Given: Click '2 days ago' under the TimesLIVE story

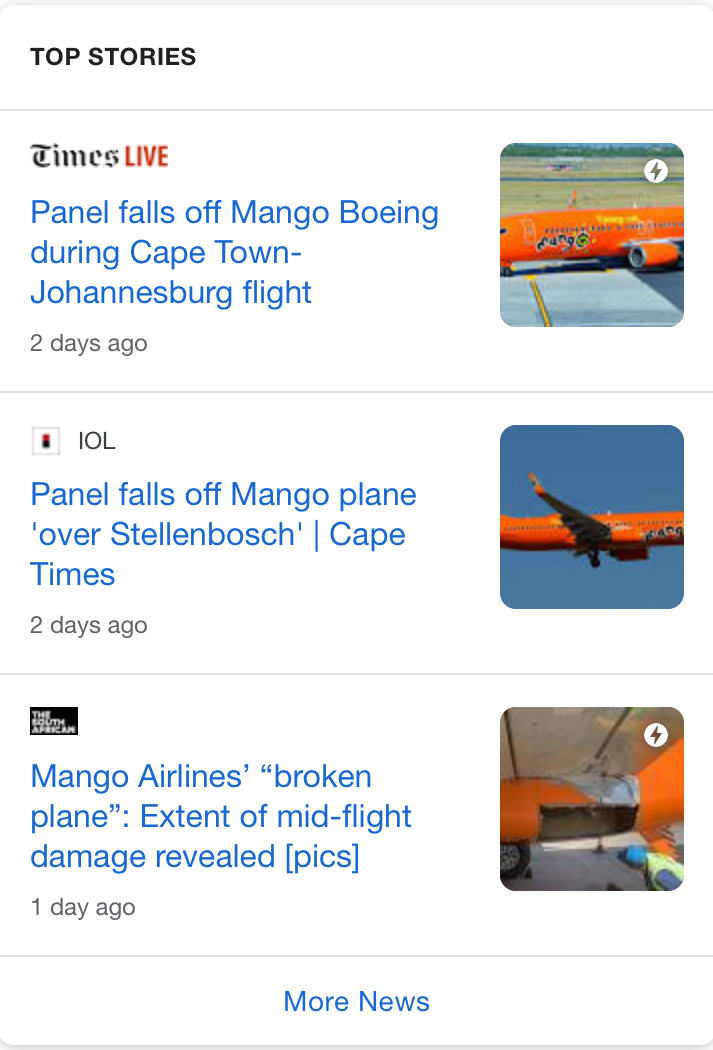Looking at the screenshot, I should pos(88,344).
